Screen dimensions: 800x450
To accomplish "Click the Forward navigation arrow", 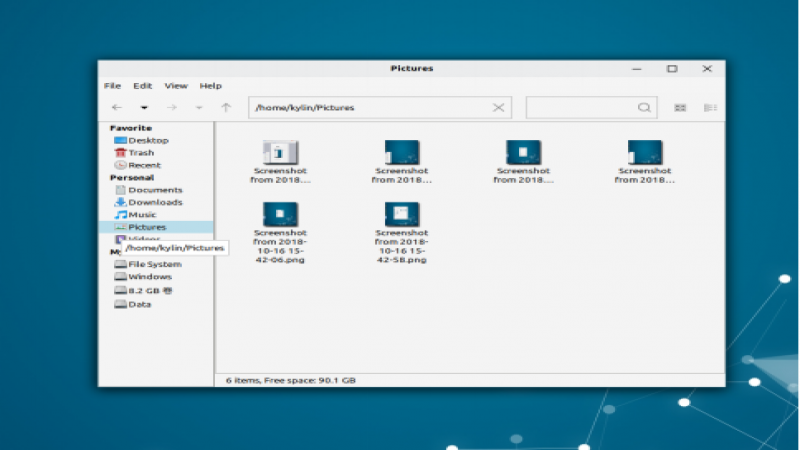I will coord(171,107).
